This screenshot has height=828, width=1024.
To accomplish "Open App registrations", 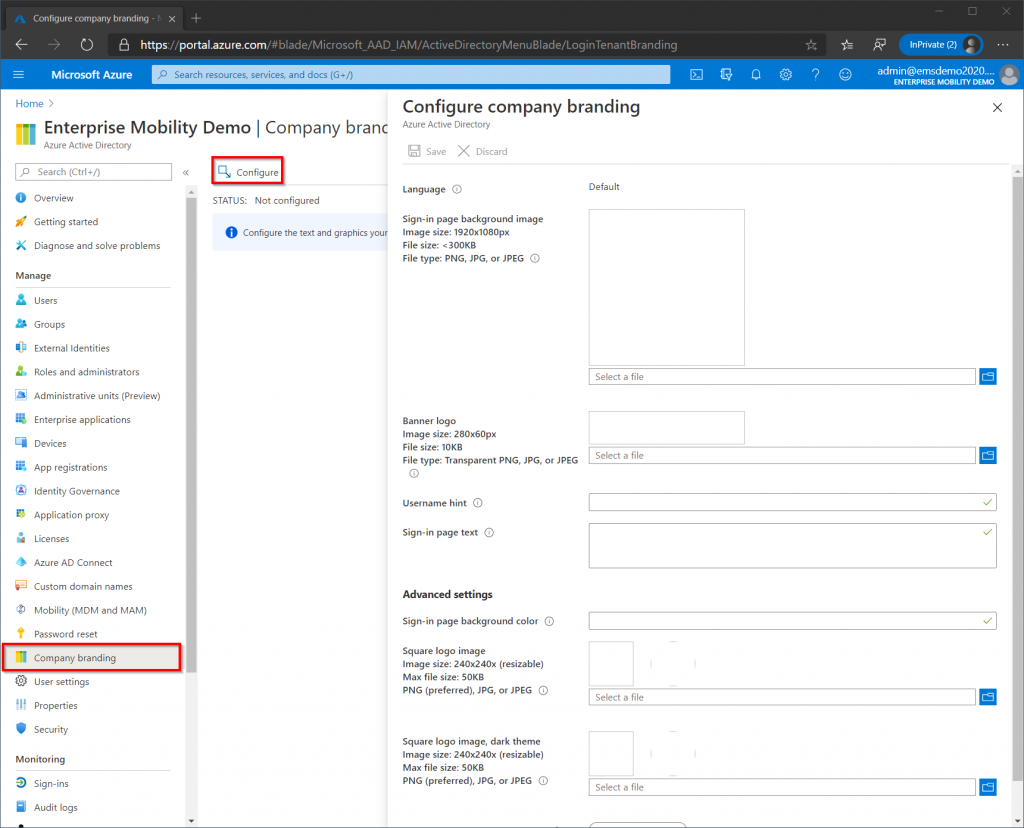I will (x=71, y=468).
